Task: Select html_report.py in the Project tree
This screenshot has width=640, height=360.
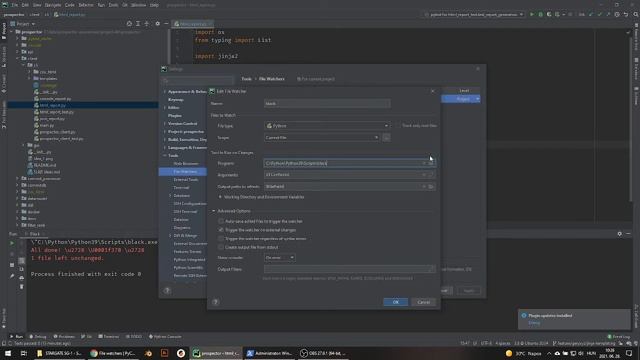Action: (x=52, y=105)
